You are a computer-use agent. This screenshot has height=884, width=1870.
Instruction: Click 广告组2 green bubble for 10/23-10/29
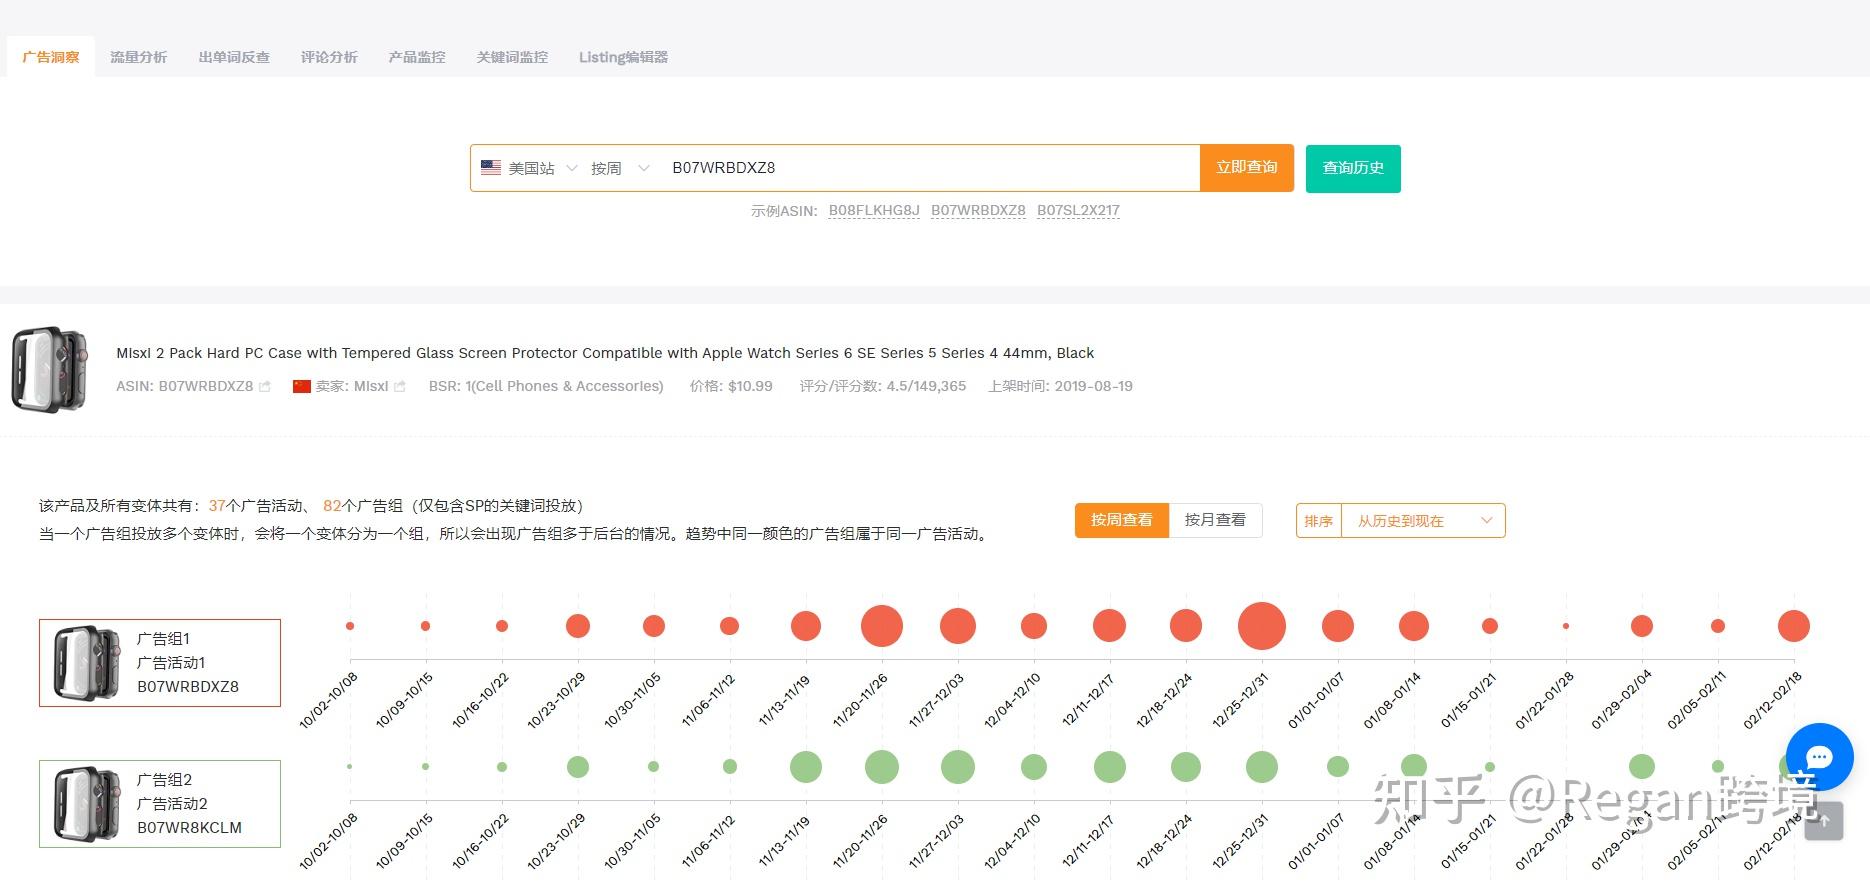point(578,767)
